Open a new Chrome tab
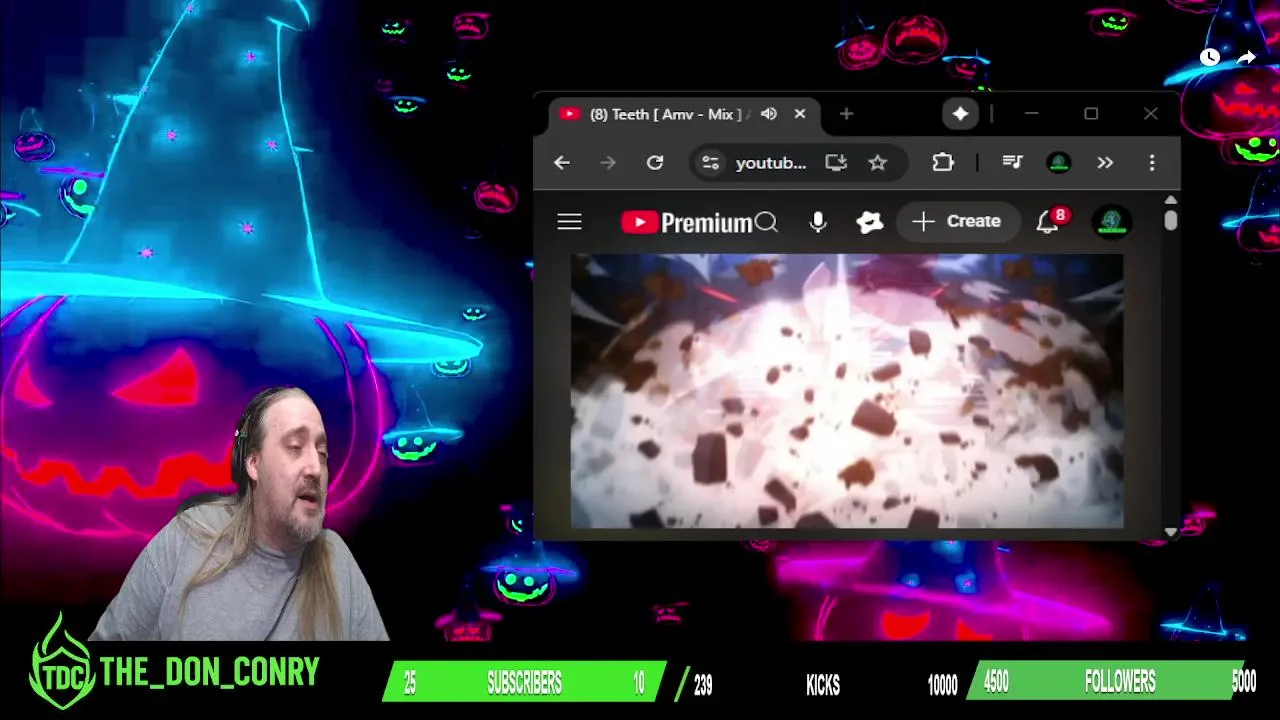Screen dimensions: 1280x720 846,114
